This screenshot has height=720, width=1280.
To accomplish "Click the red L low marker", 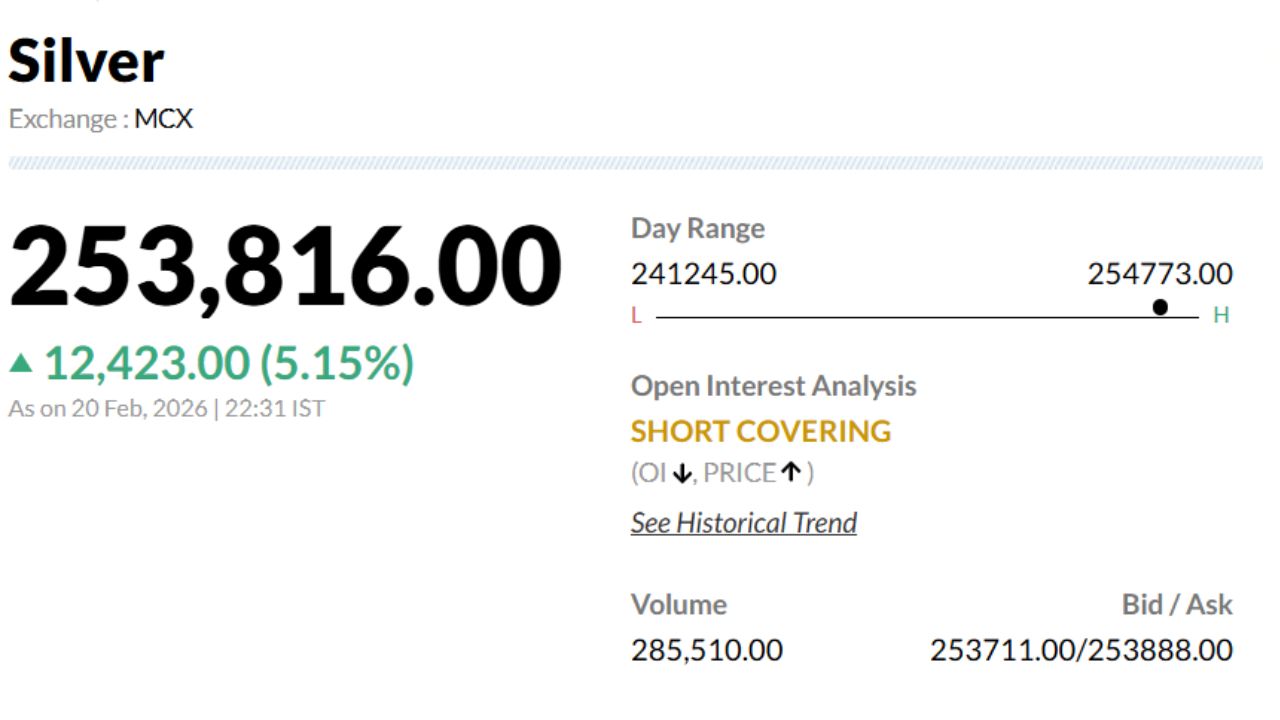I will (636, 316).
